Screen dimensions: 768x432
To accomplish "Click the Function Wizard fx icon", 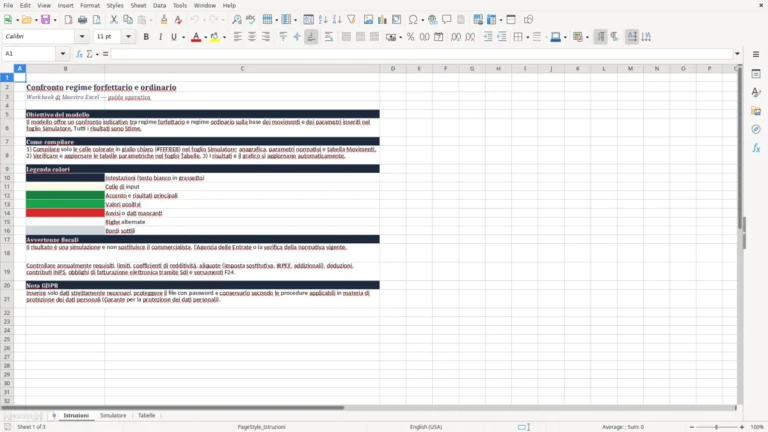I will click(79, 54).
